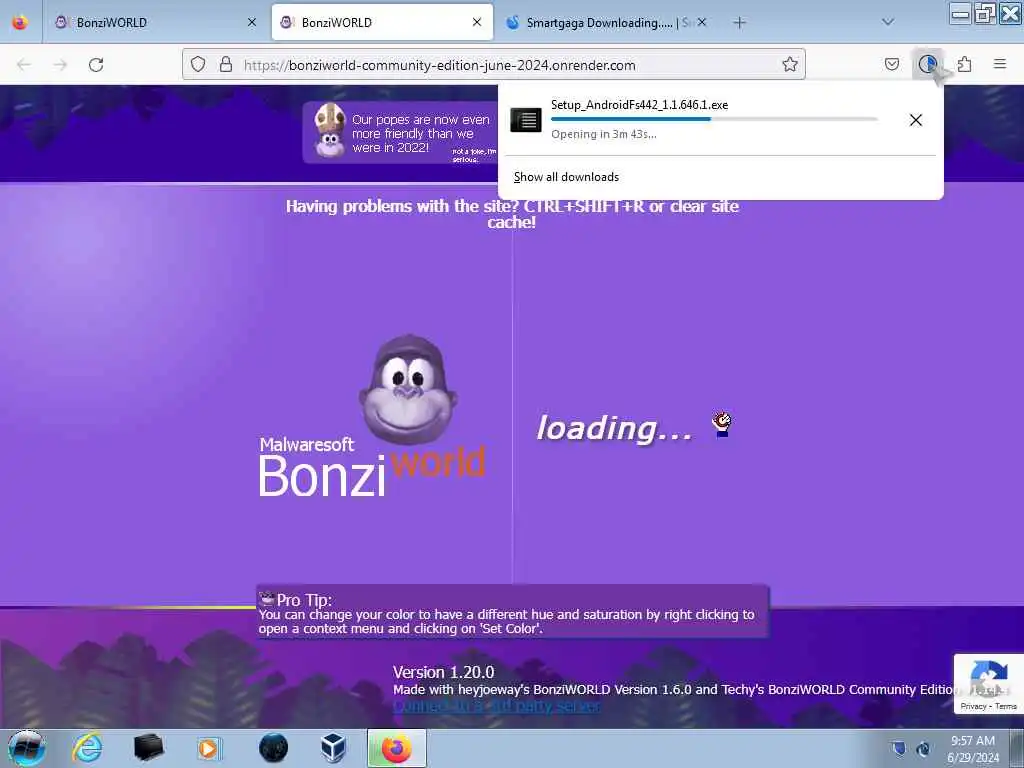Click the Firefox View icon in tab bar

click(20, 22)
